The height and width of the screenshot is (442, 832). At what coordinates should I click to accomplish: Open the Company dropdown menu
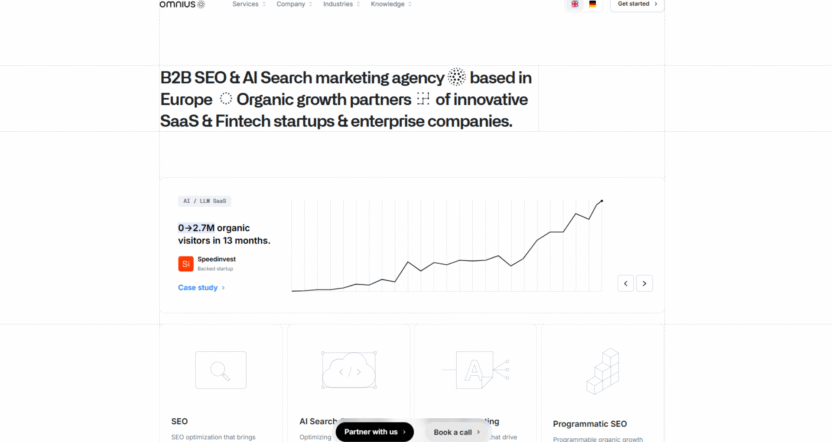pyautogui.click(x=294, y=4)
